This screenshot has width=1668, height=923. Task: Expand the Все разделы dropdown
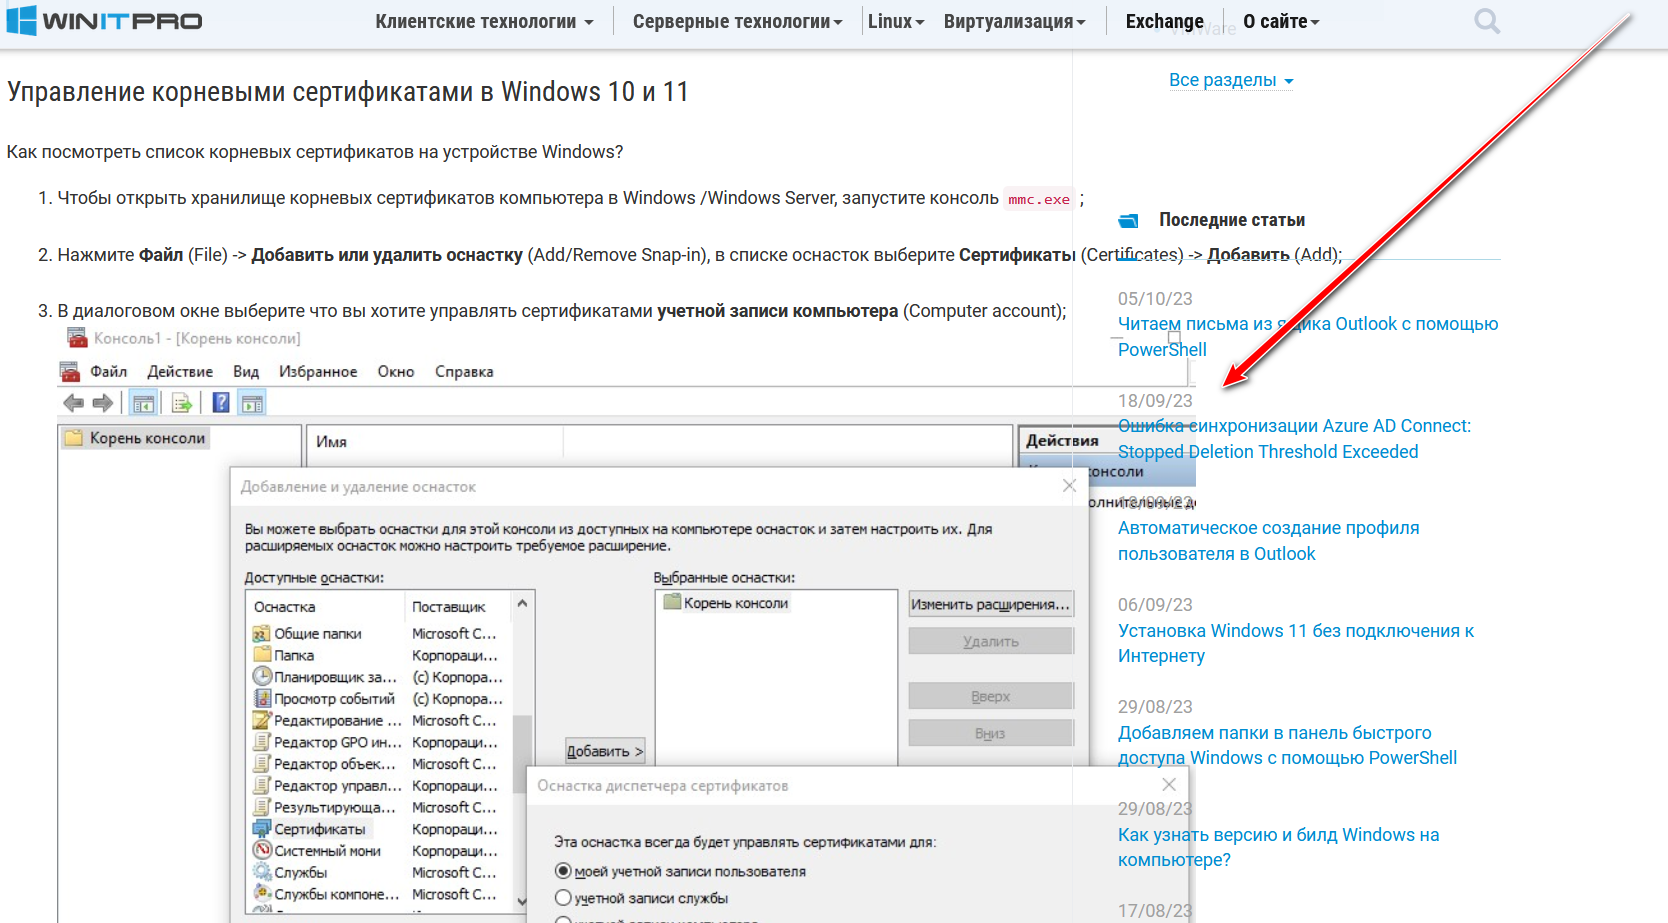1231,80
